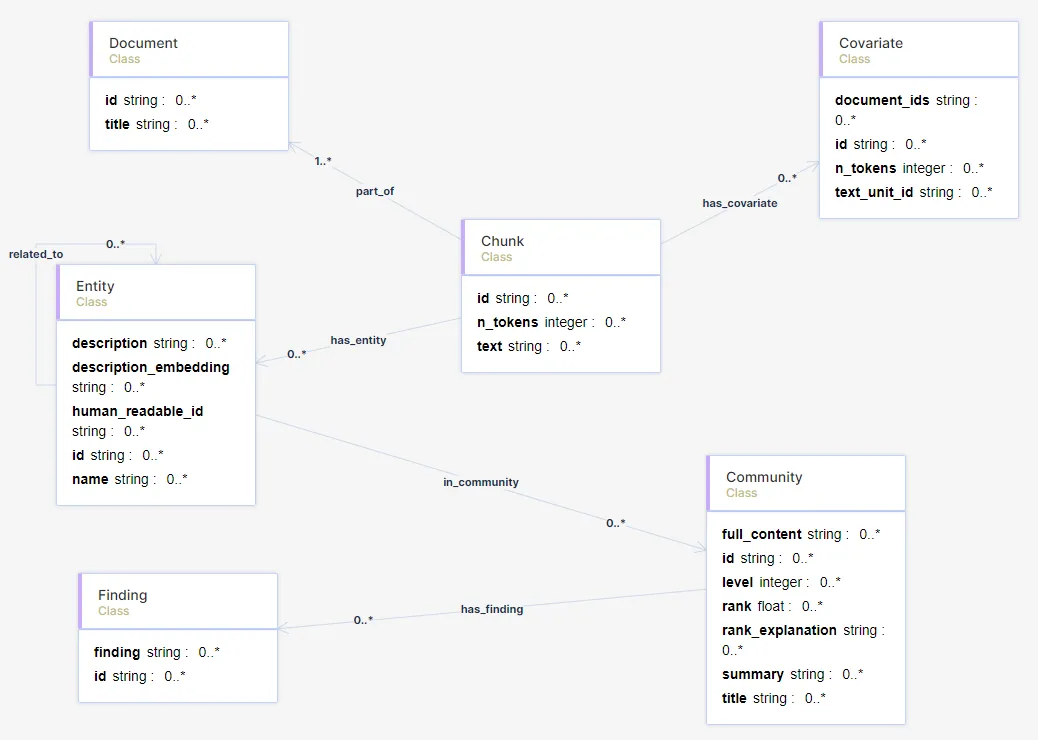This screenshot has height=740, width=1038.
Task: Click description_embedding attribute in Entity
Action: pyautogui.click(x=151, y=377)
